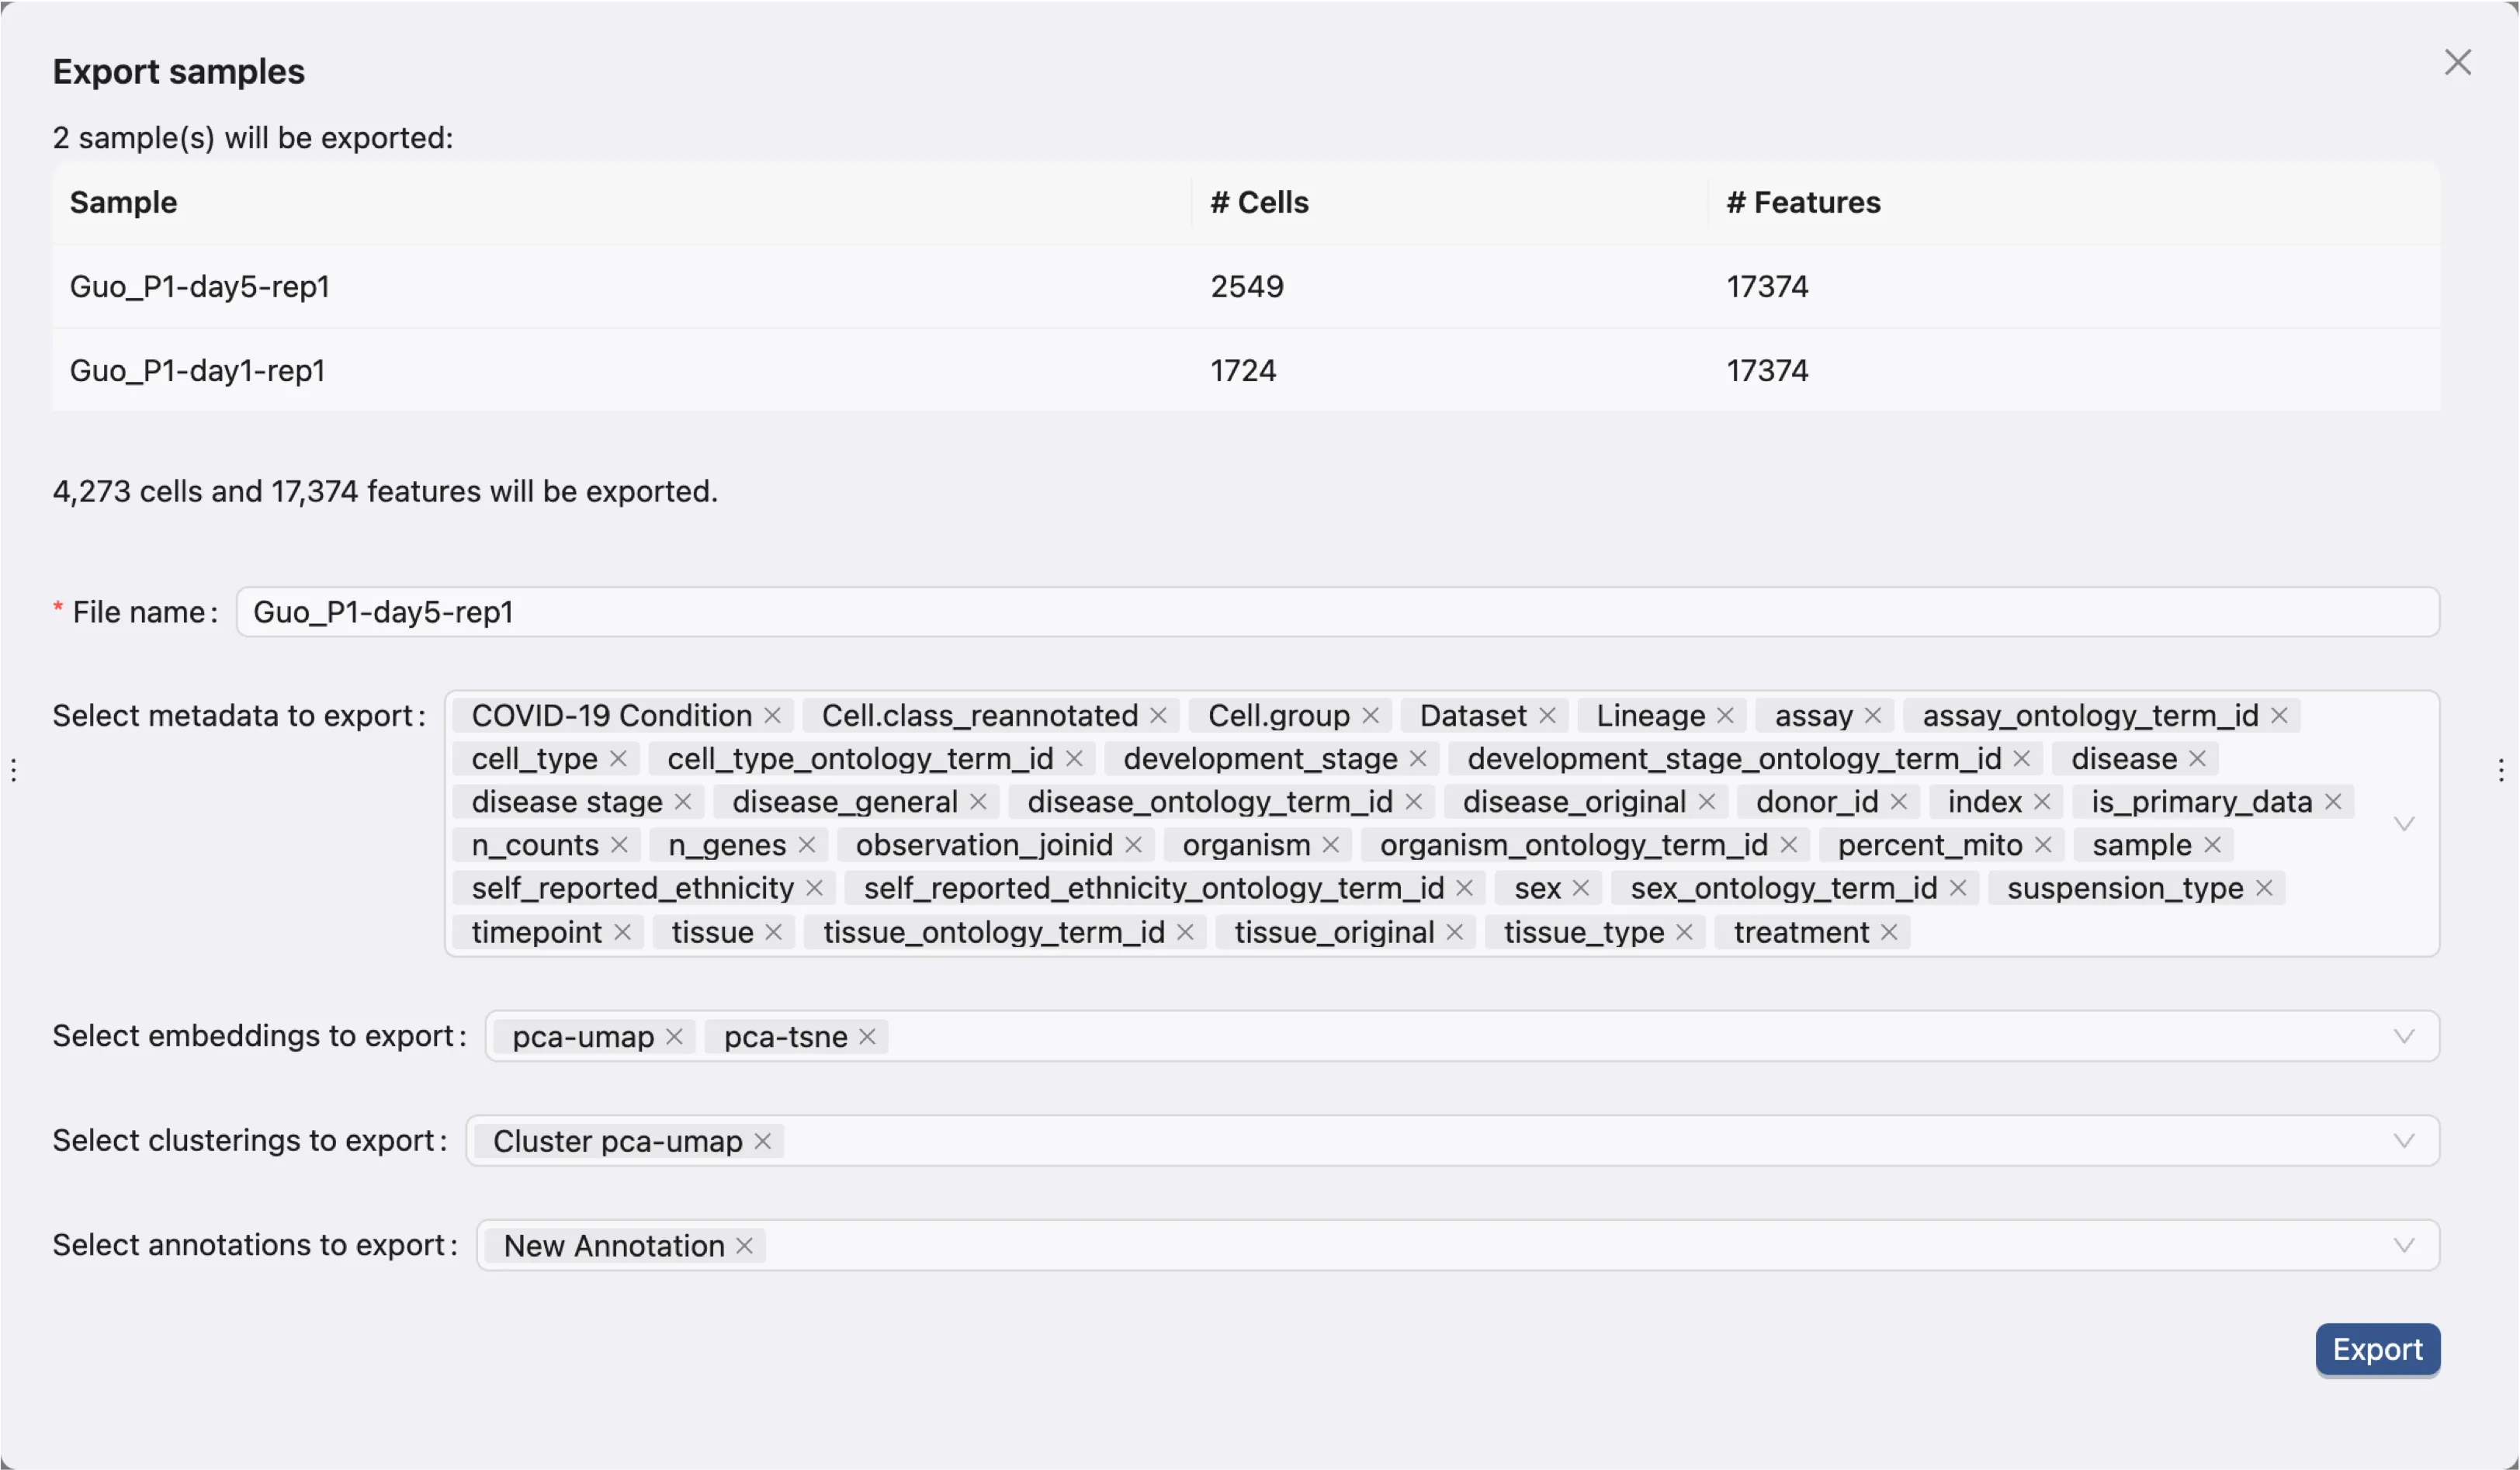Click the 1724 cells value
Viewport: 2520px width, 1470px height.
pyautogui.click(x=1243, y=371)
